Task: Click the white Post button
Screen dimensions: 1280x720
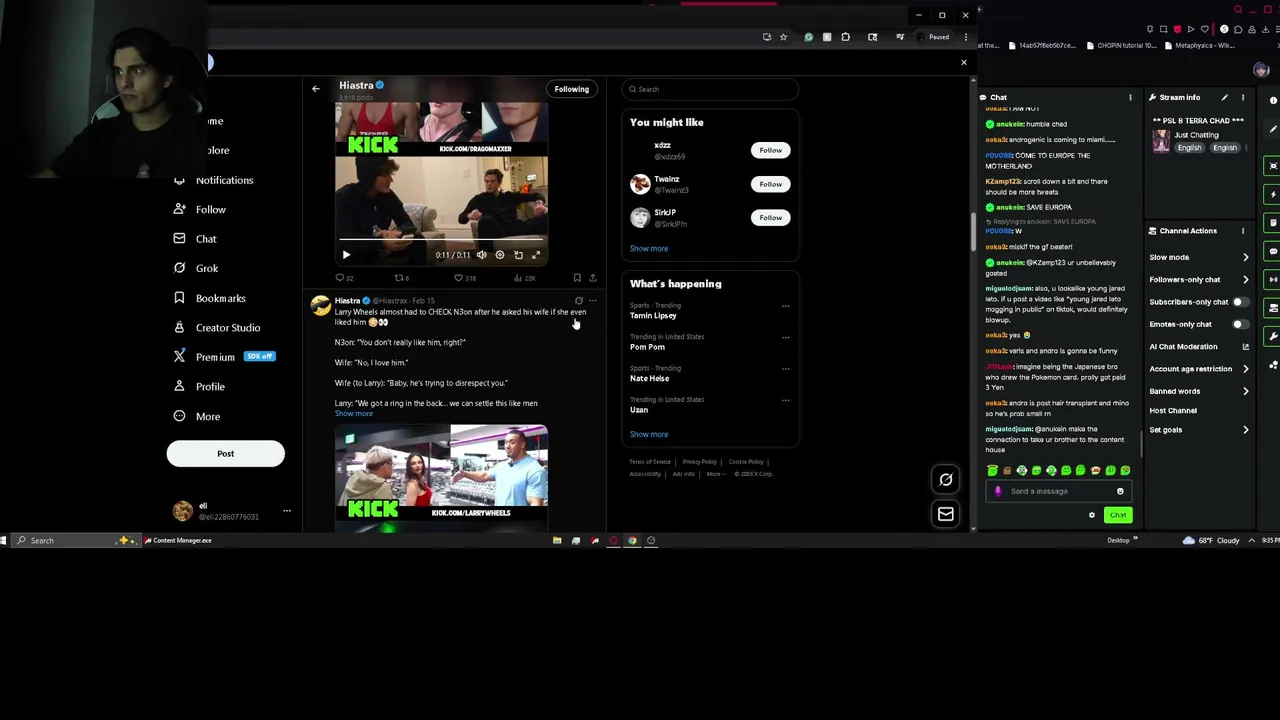Action: click(226, 454)
